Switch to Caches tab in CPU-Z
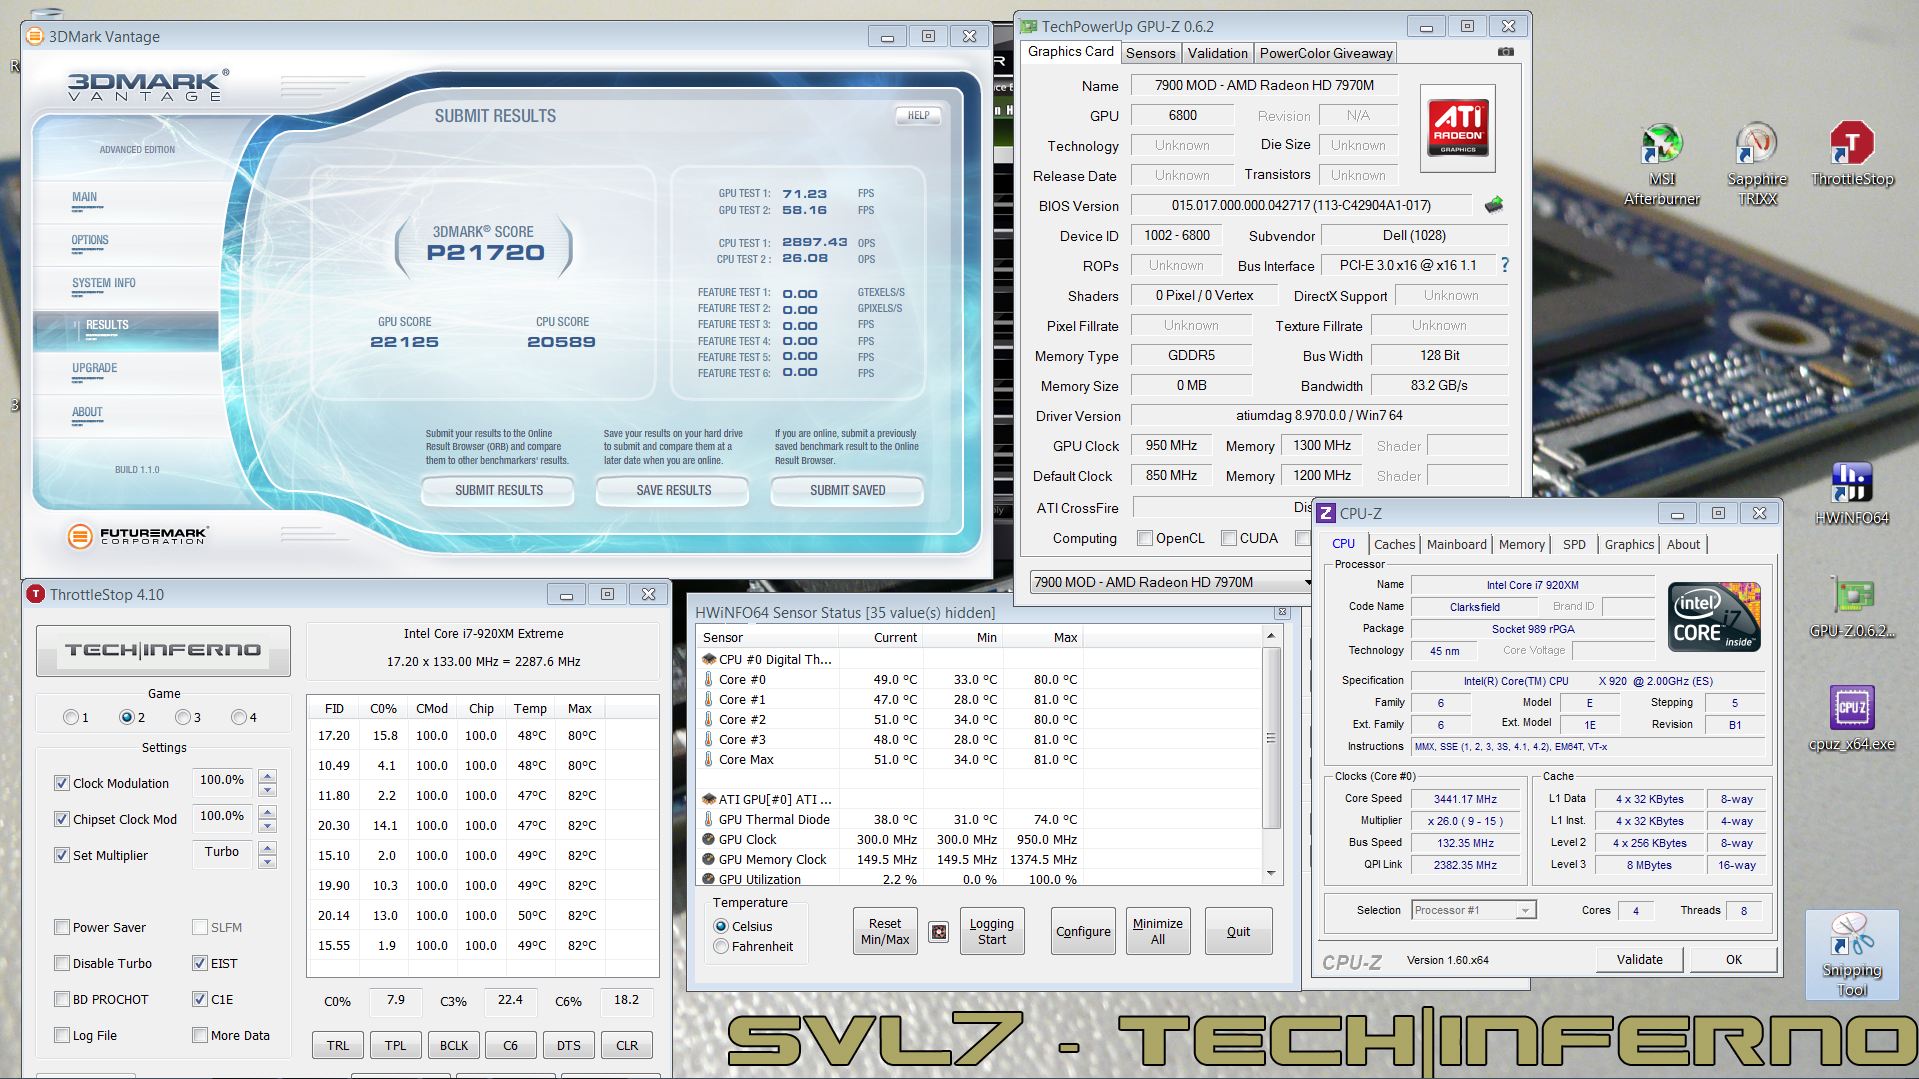Viewport: 1919px width, 1079px height. [x=1394, y=544]
